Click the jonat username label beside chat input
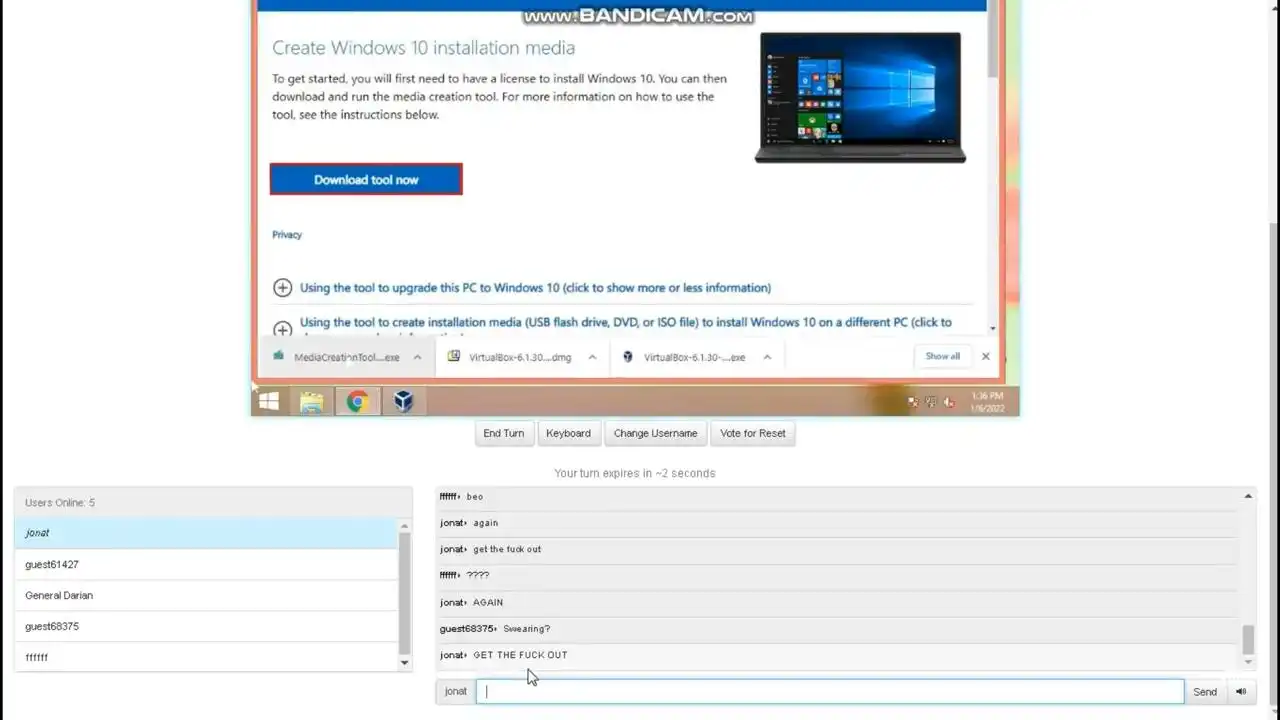The image size is (1280, 720). [456, 691]
